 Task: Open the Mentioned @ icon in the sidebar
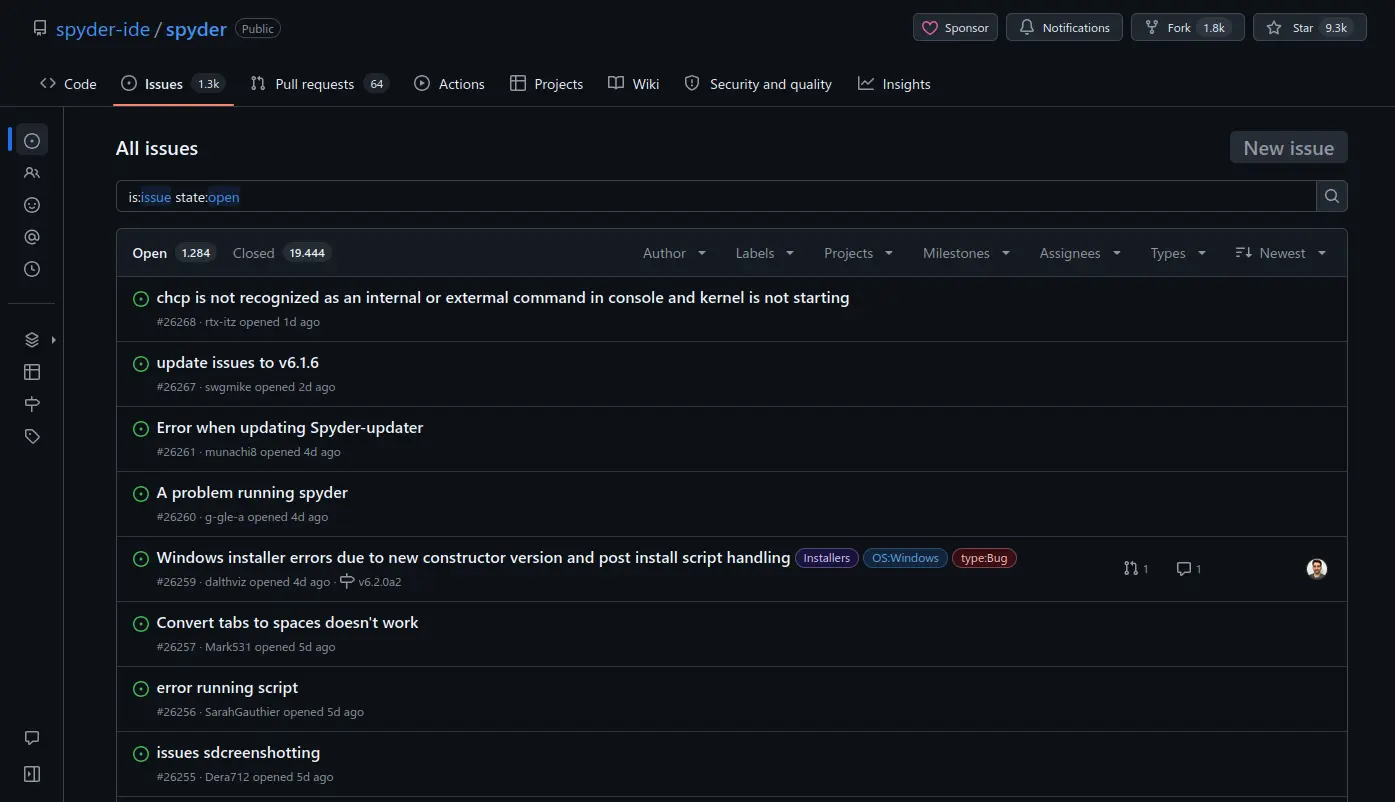[32, 237]
